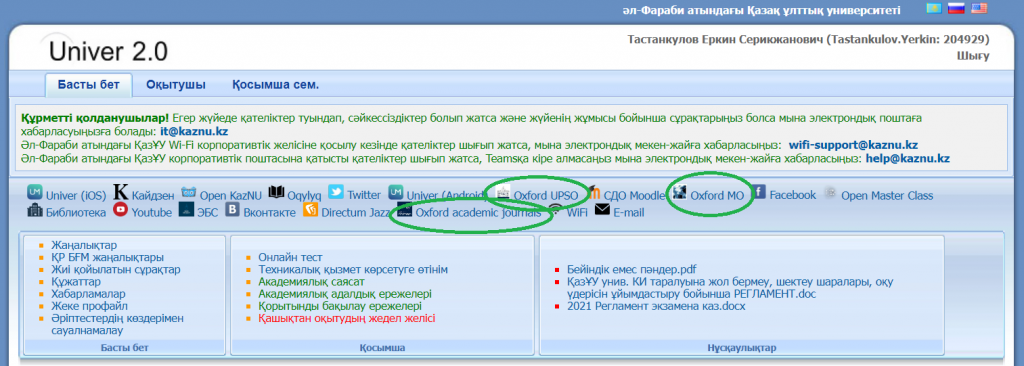1024x366 pixels.
Task: Open Академиялық адалдық ережелері link
Action: pyautogui.click(x=345, y=294)
